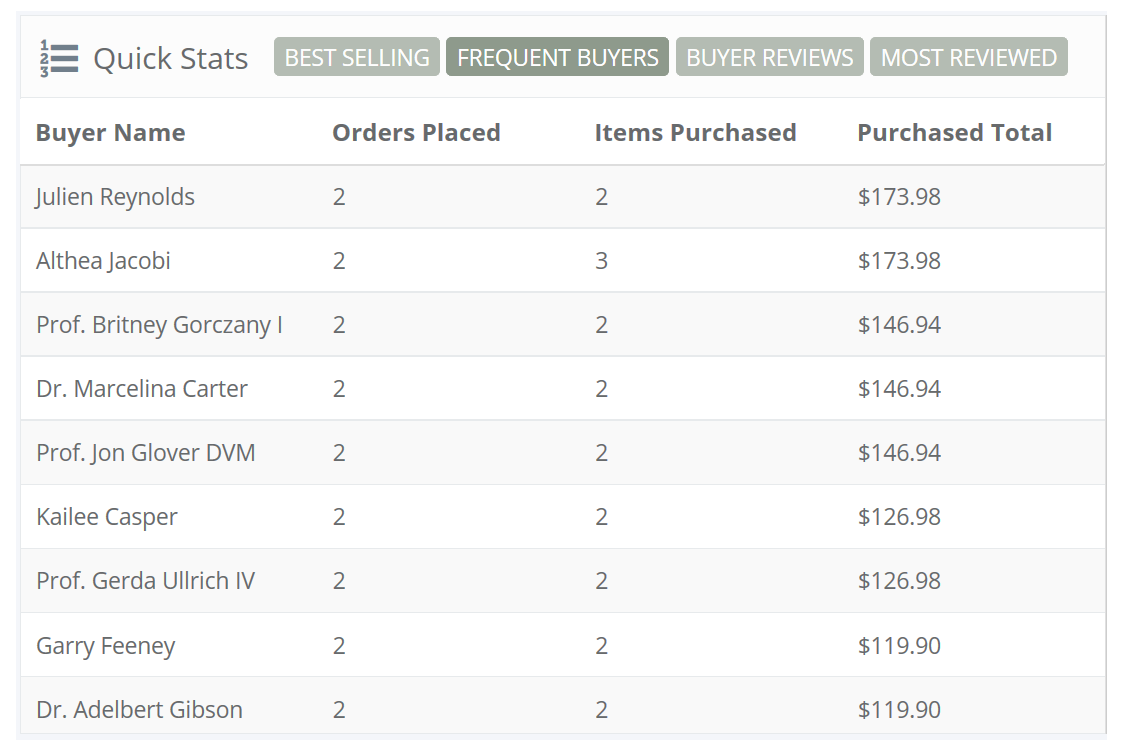Select Prof. Gerda Ullrich IV's row
The width and height of the screenshot is (1124, 751).
tap(146, 580)
